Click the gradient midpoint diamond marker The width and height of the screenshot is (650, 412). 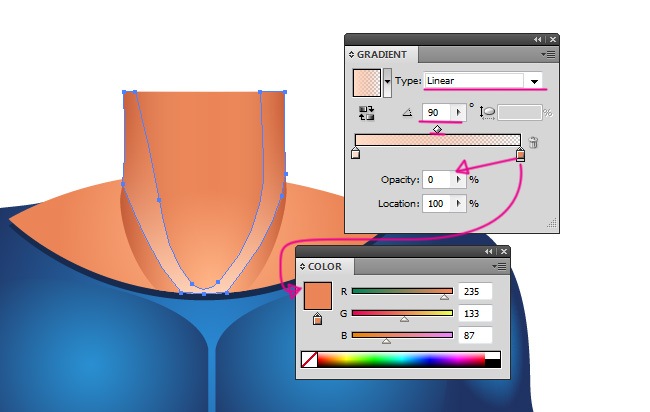tap(437, 129)
